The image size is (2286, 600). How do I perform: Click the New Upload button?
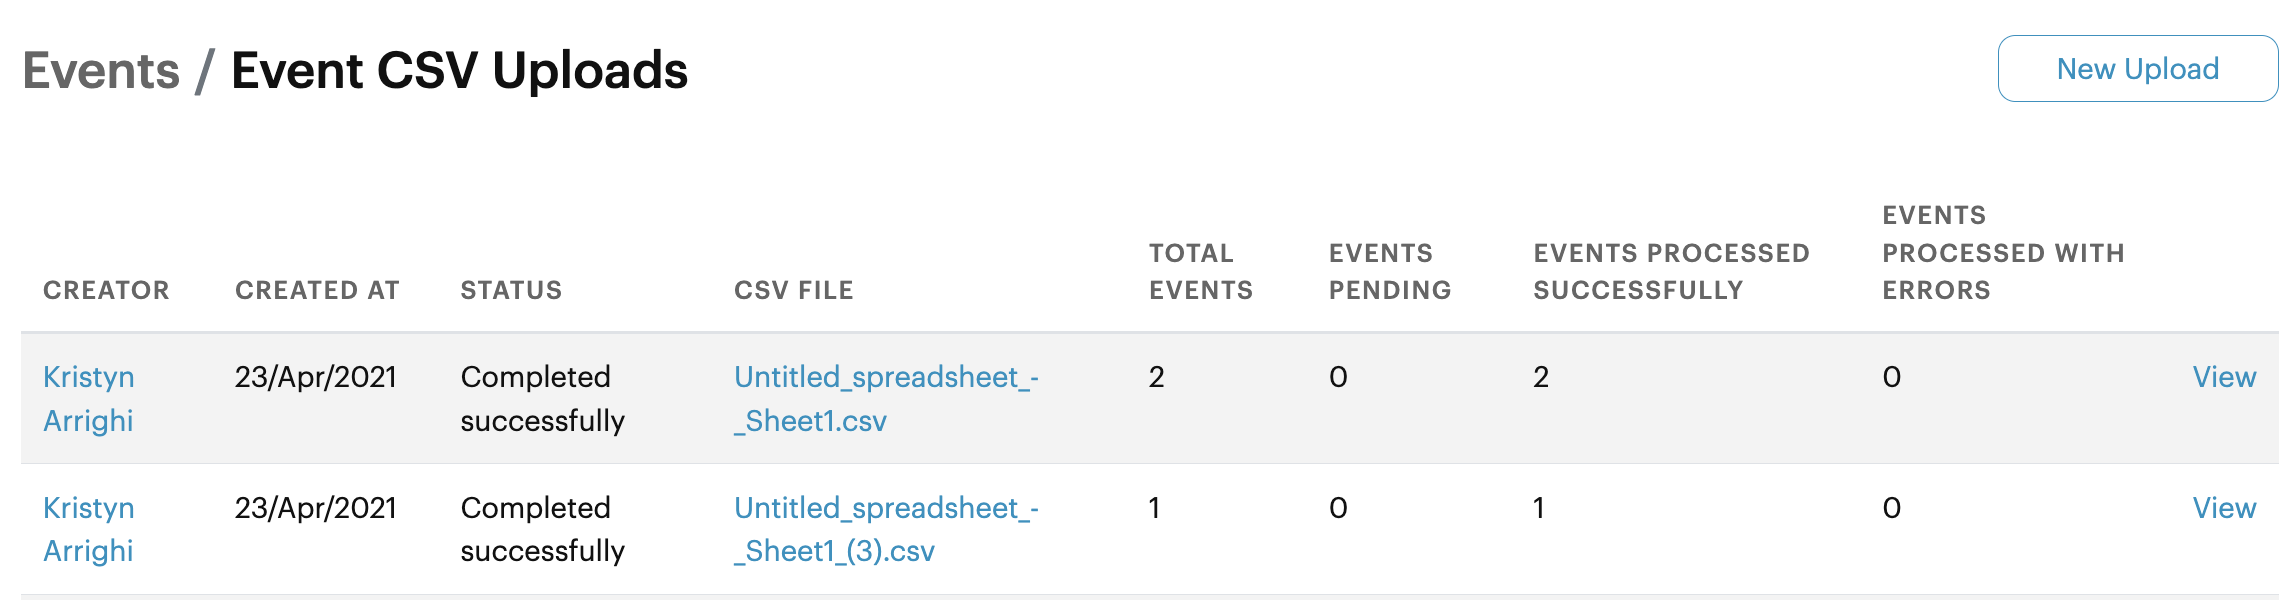click(2137, 69)
